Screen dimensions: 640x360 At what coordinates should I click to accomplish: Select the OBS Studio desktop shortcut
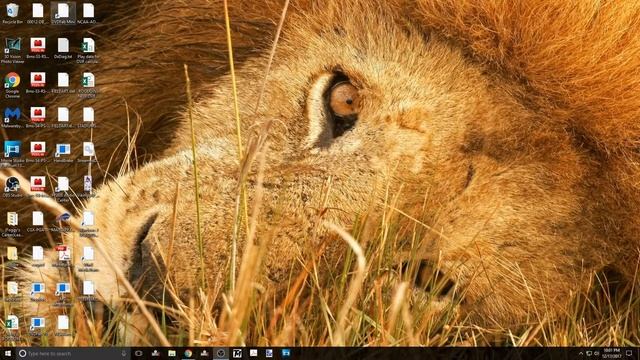pos(12,187)
